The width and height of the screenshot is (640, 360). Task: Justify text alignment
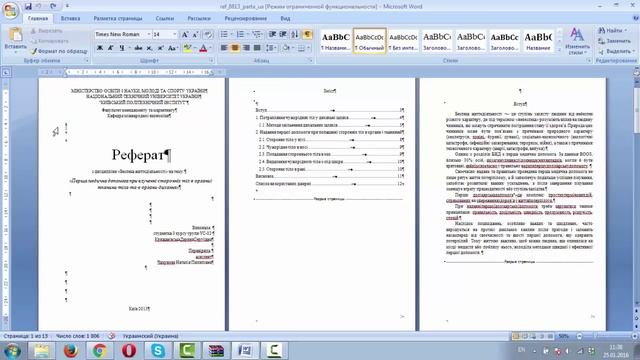coord(257,48)
